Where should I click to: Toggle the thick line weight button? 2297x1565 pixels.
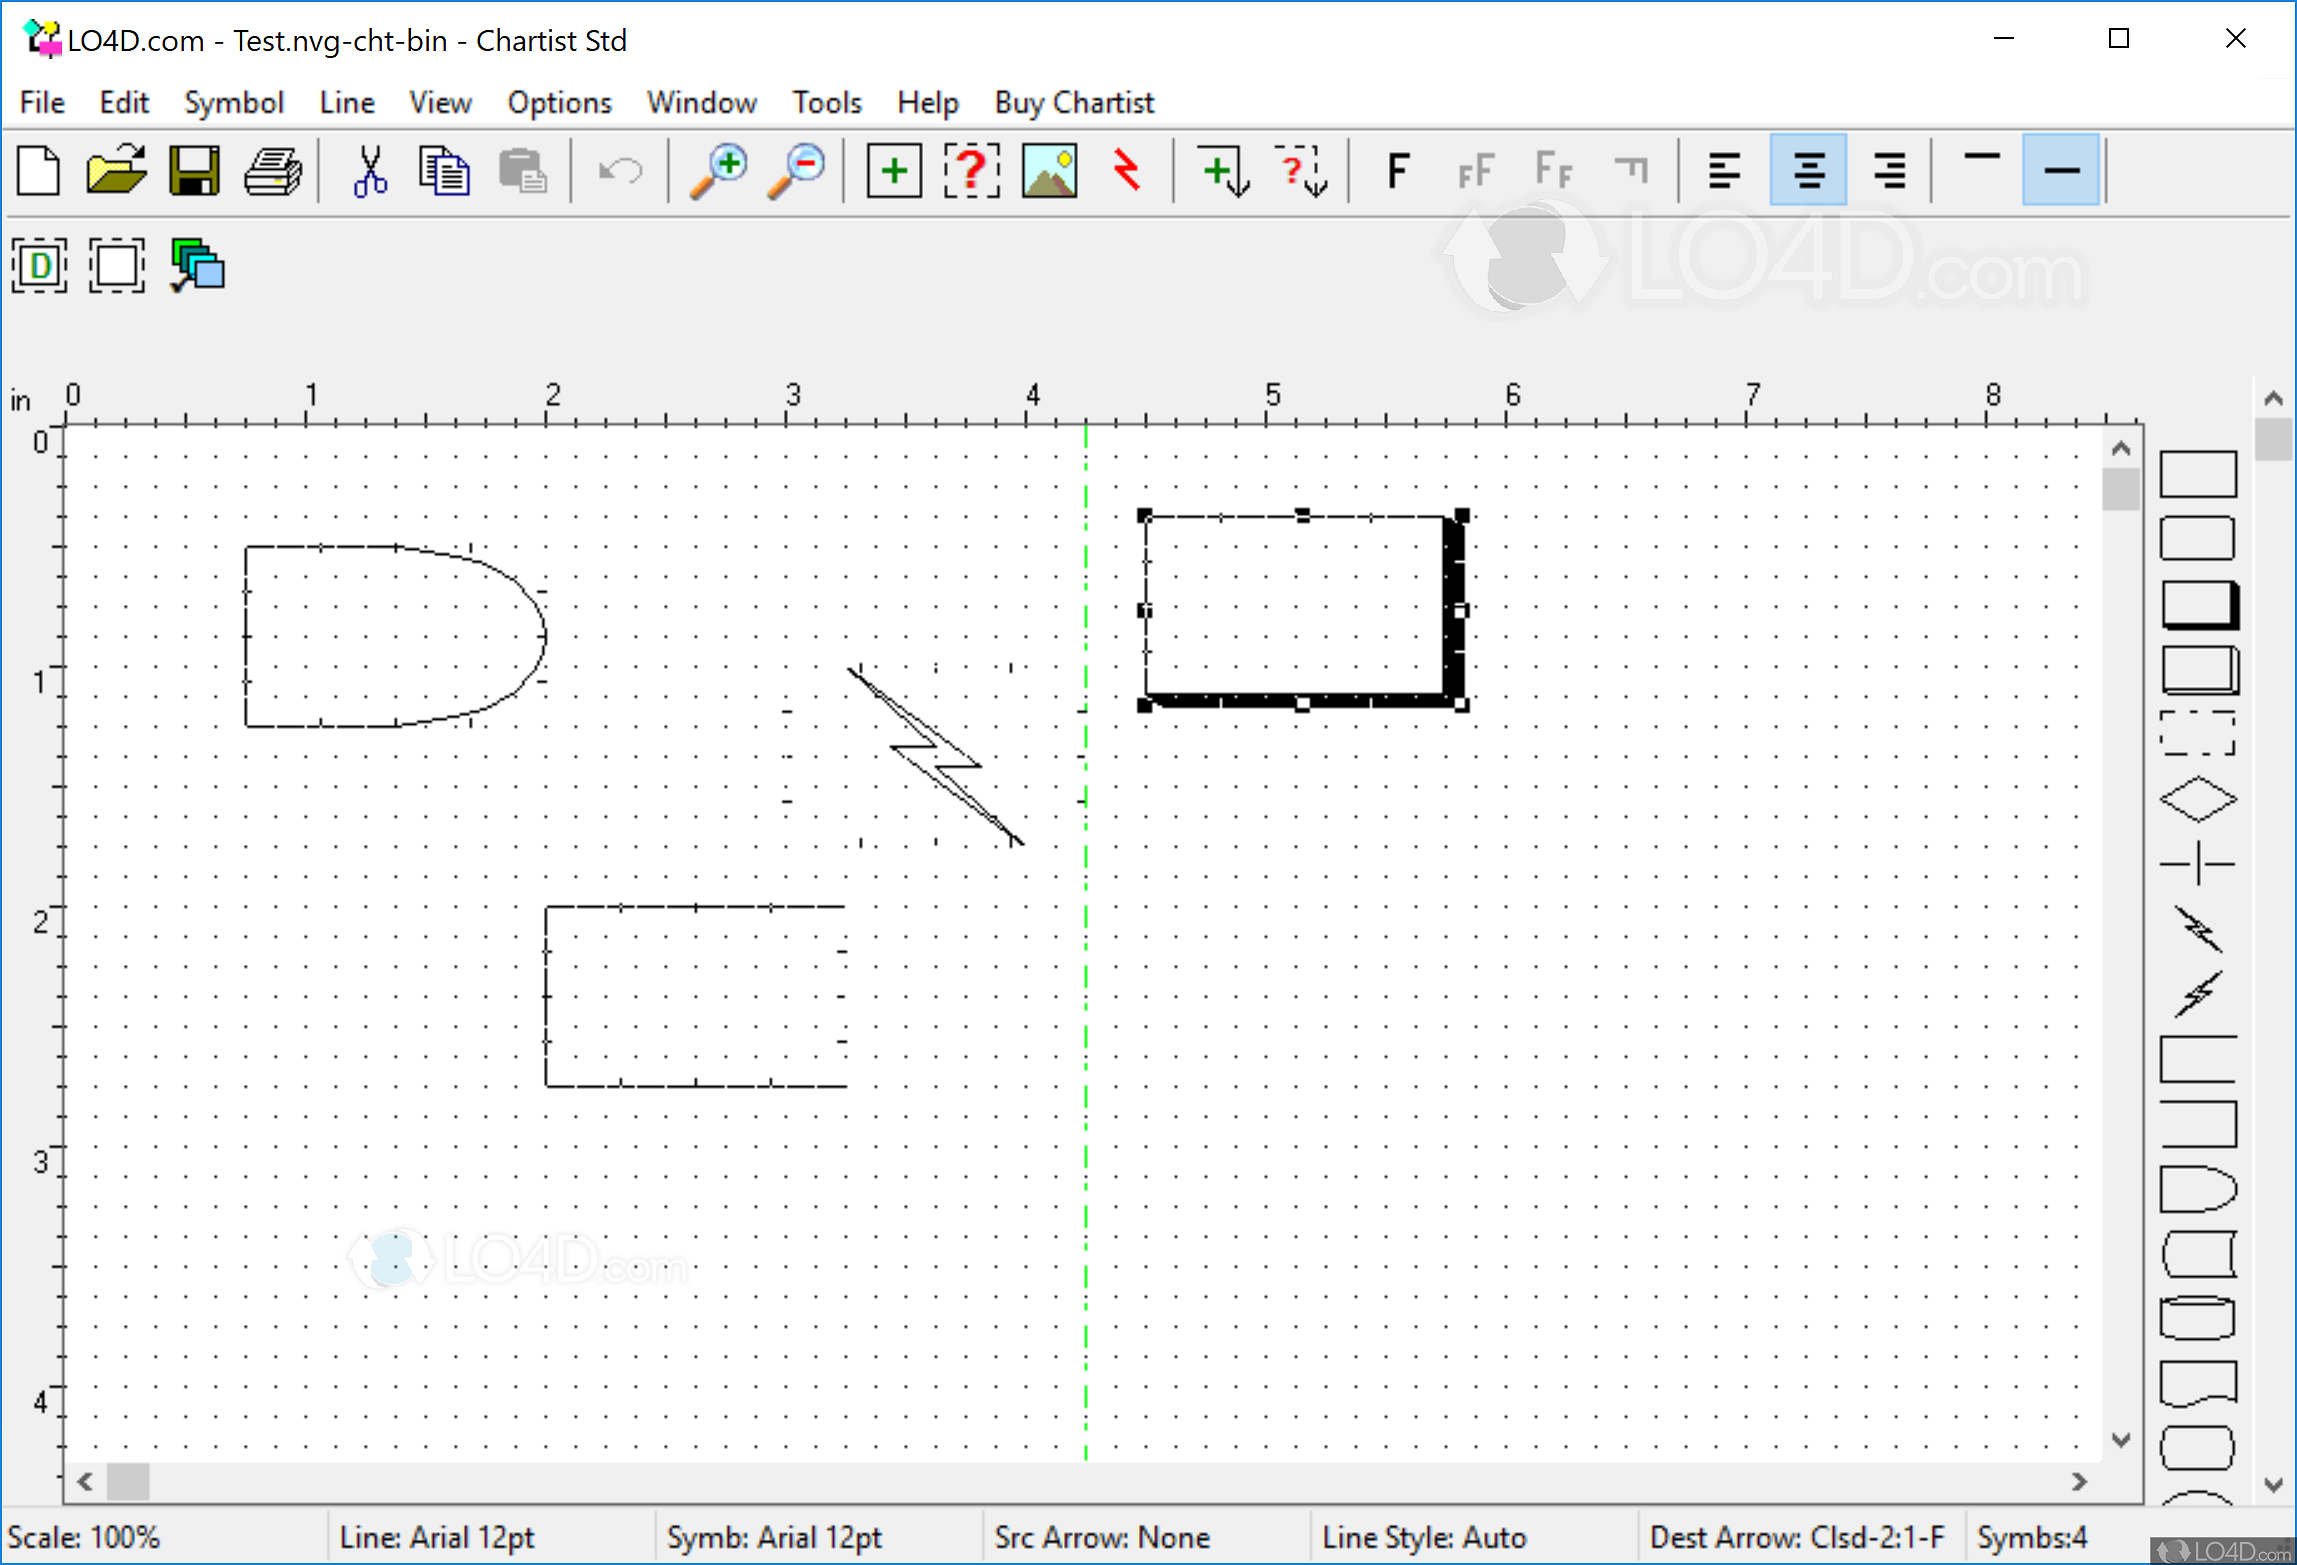[2060, 171]
